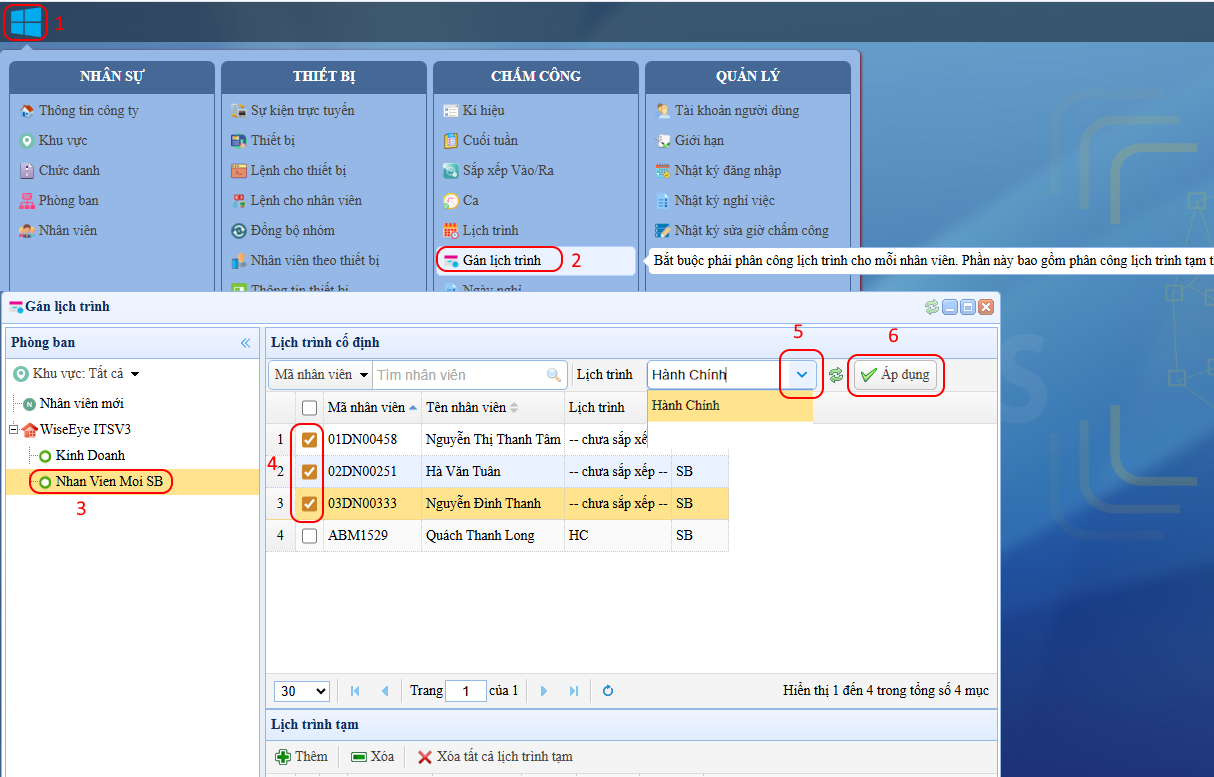The width and height of the screenshot is (1214, 777).
Task: Open Thông tin công ty
Action: coord(79,110)
